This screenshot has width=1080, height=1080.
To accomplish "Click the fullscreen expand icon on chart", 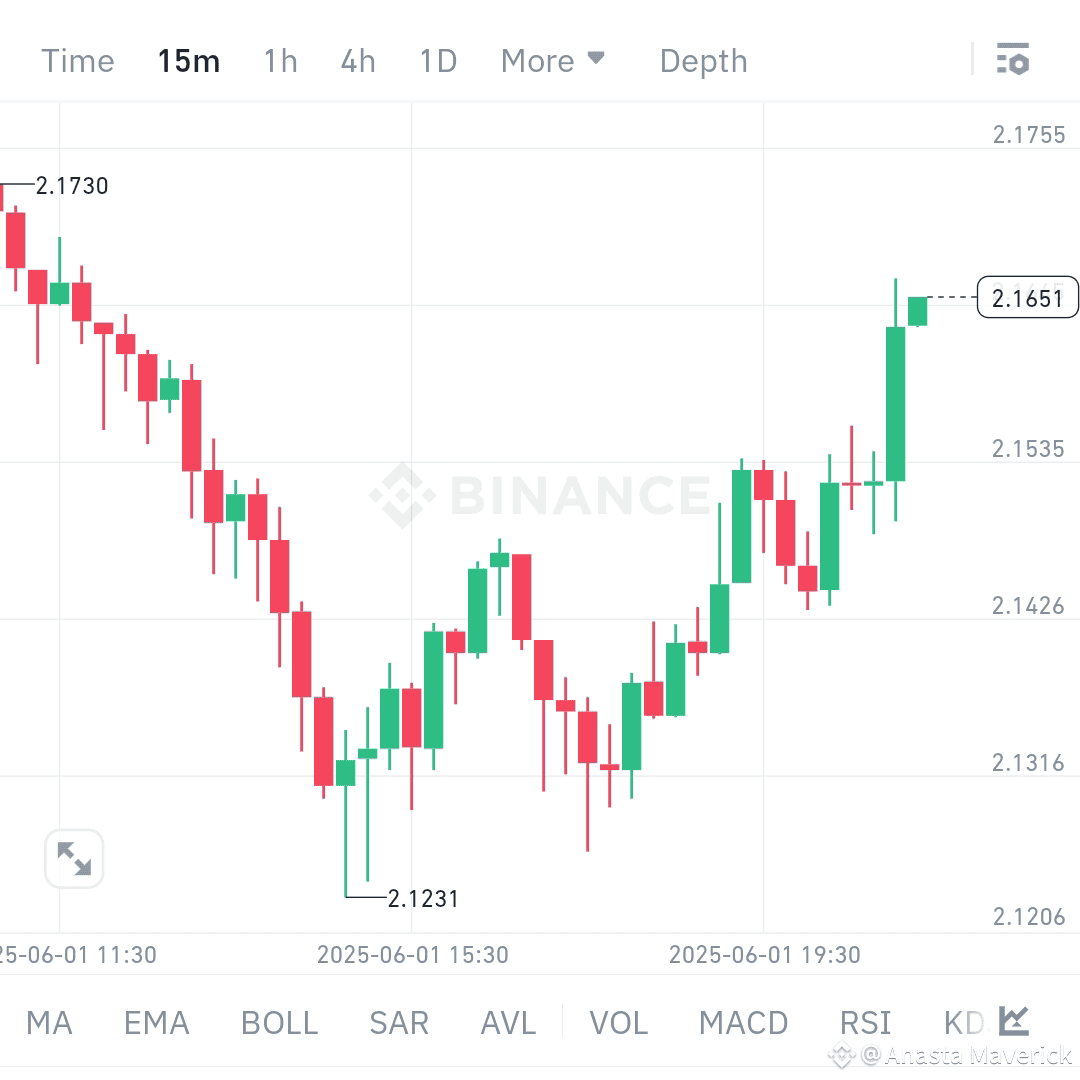I will (x=75, y=858).
